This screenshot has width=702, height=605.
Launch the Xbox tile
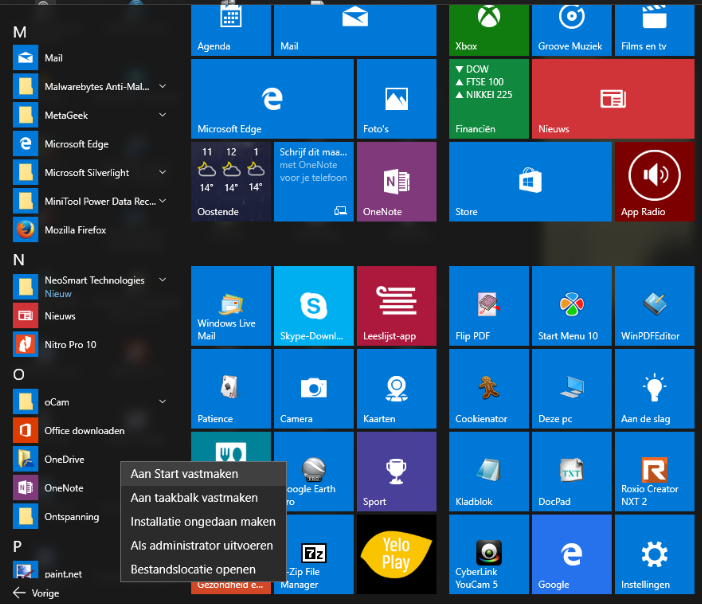point(489,27)
